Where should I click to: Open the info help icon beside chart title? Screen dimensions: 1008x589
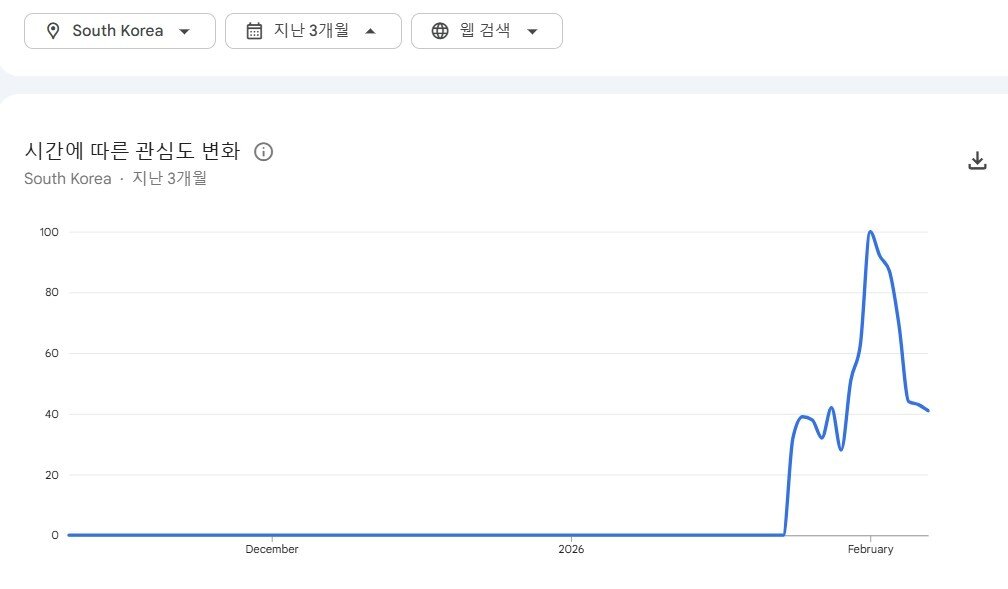click(x=264, y=152)
